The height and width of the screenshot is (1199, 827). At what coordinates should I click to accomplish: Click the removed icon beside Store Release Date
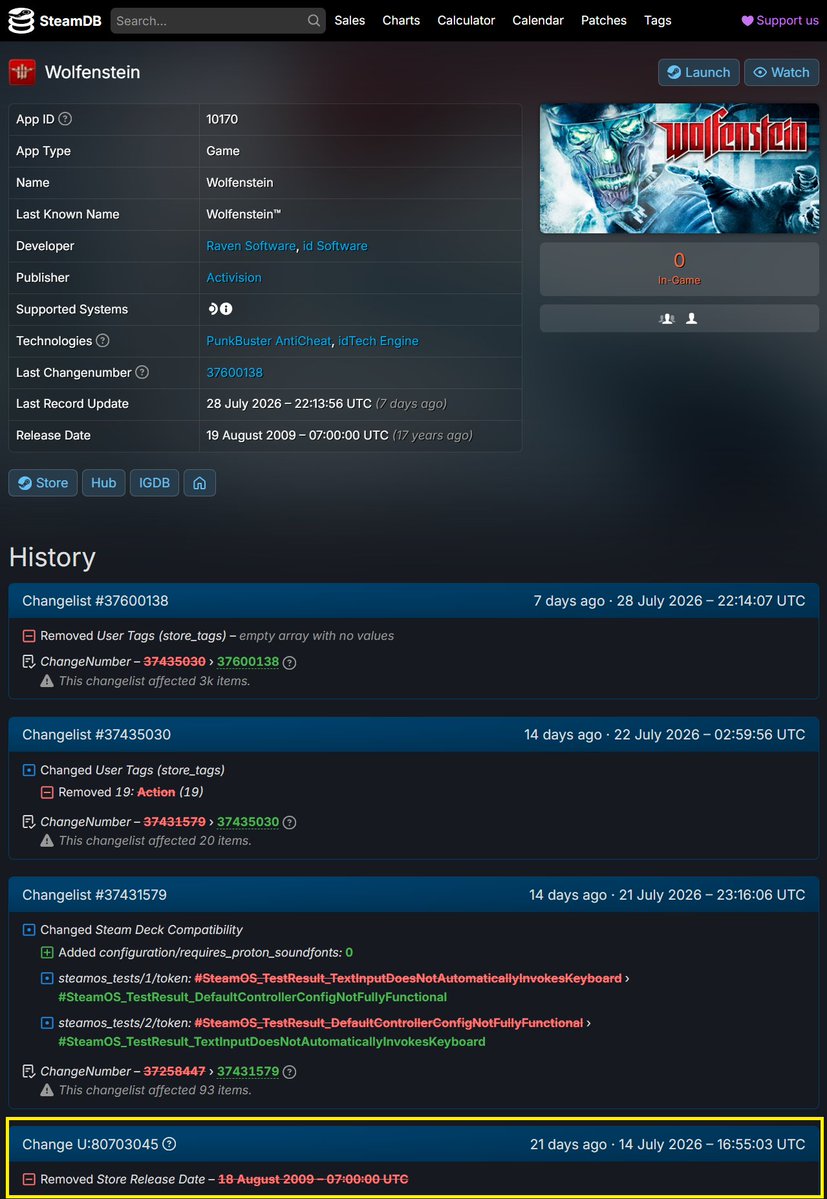[29, 1180]
